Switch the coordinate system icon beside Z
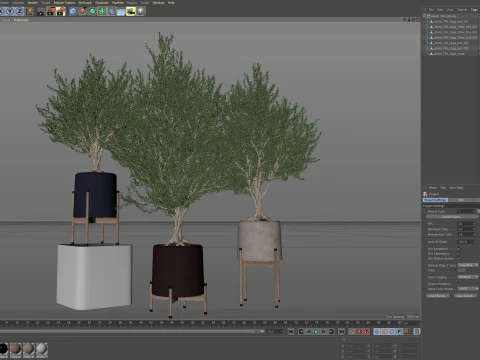 (30, 11)
